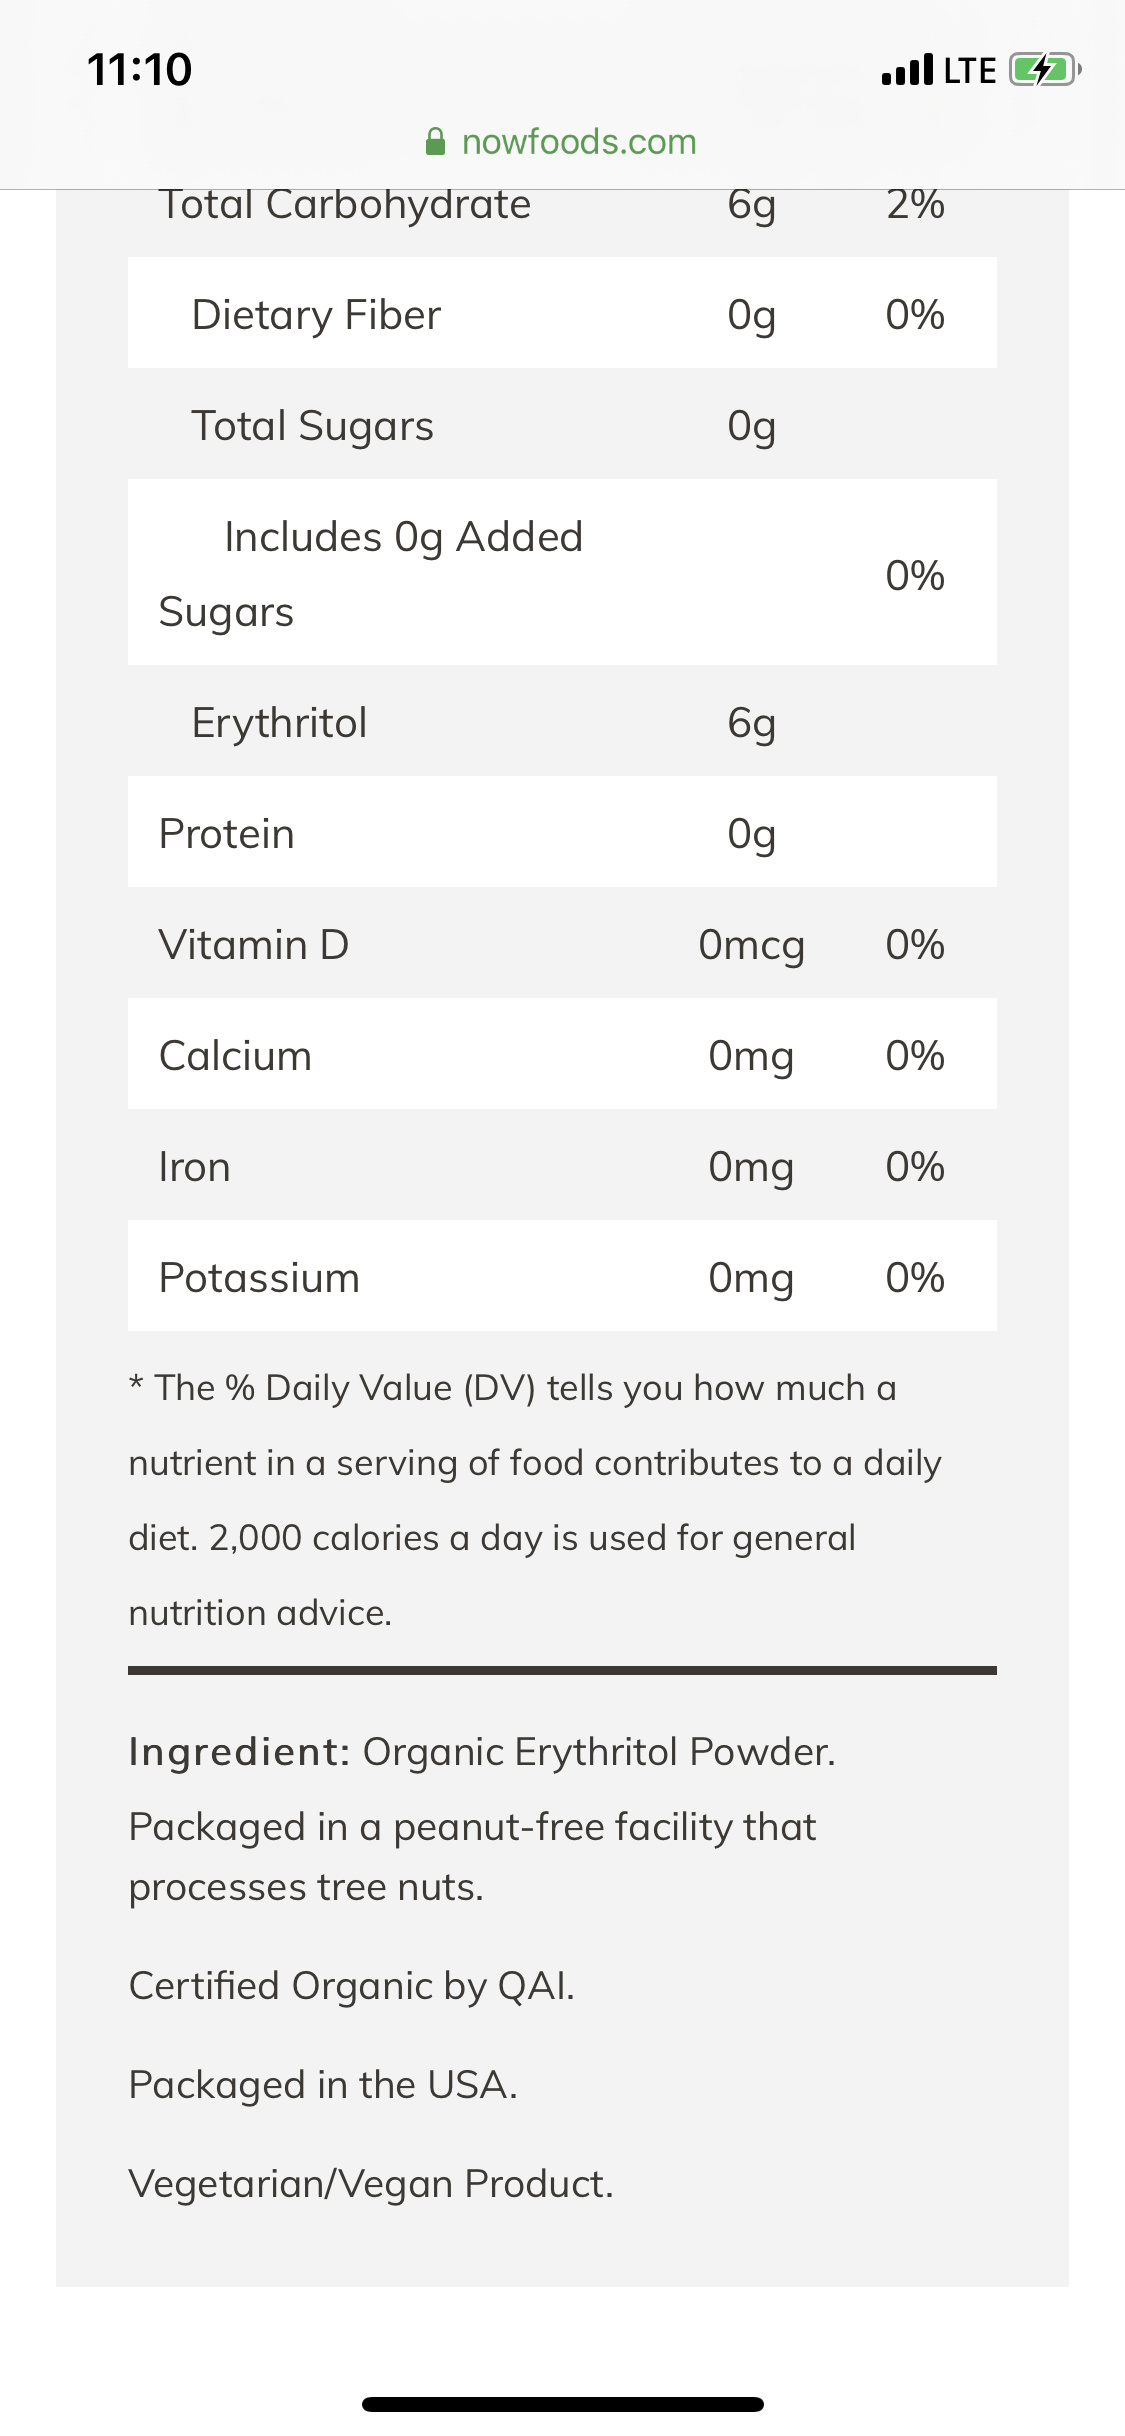Viewport: 1125px width, 2436px height.
Task: Select the Potassium row
Action: (x=562, y=1278)
